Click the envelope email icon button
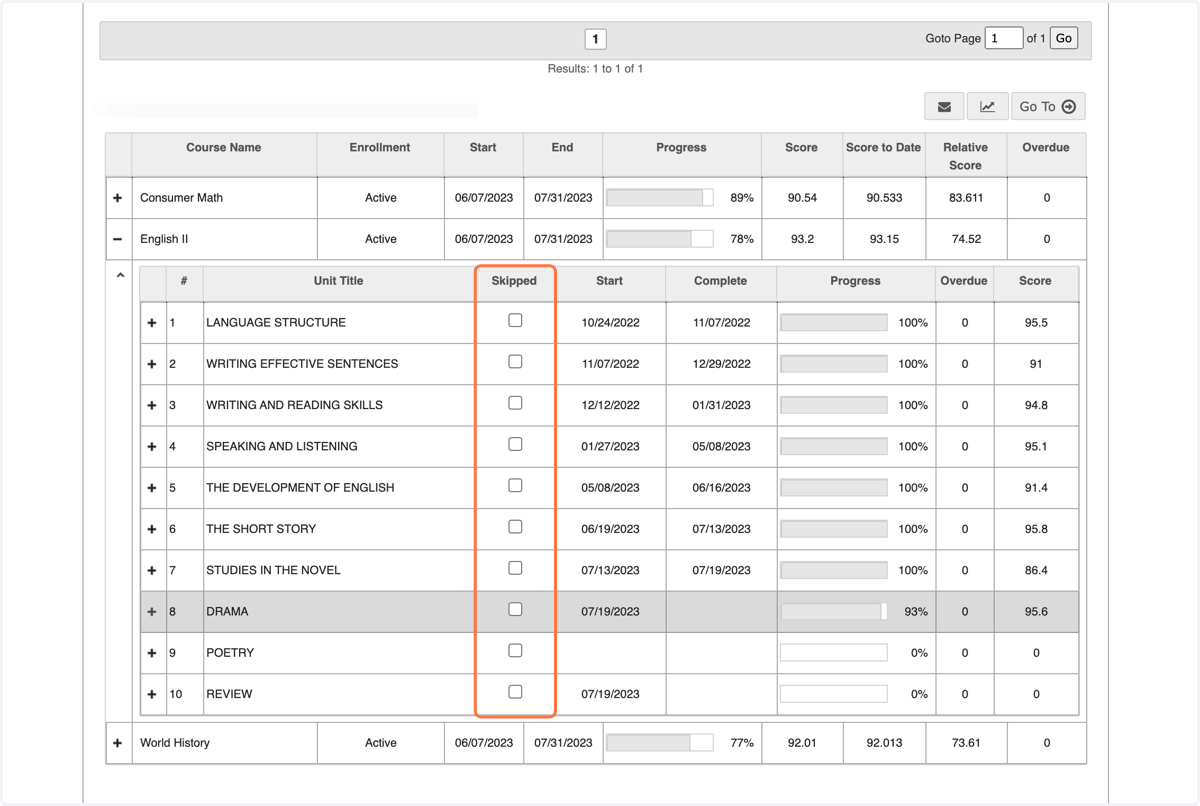1200x806 pixels. (x=944, y=106)
